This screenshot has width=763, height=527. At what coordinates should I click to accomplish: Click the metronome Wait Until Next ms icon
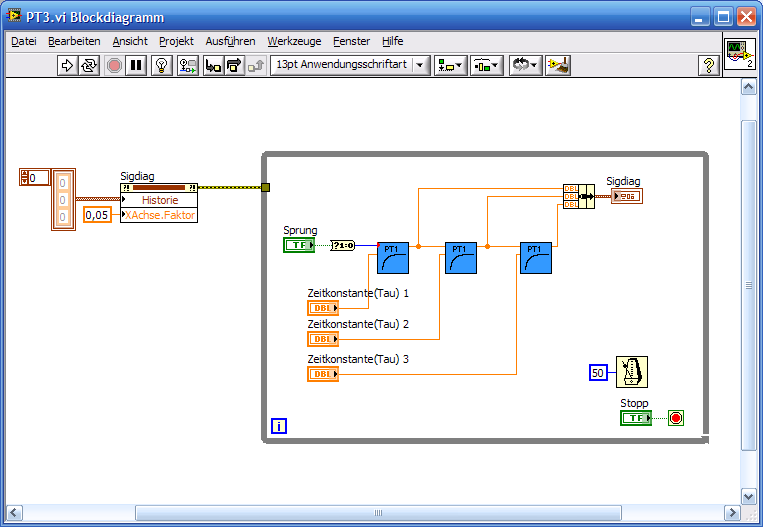(x=632, y=372)
